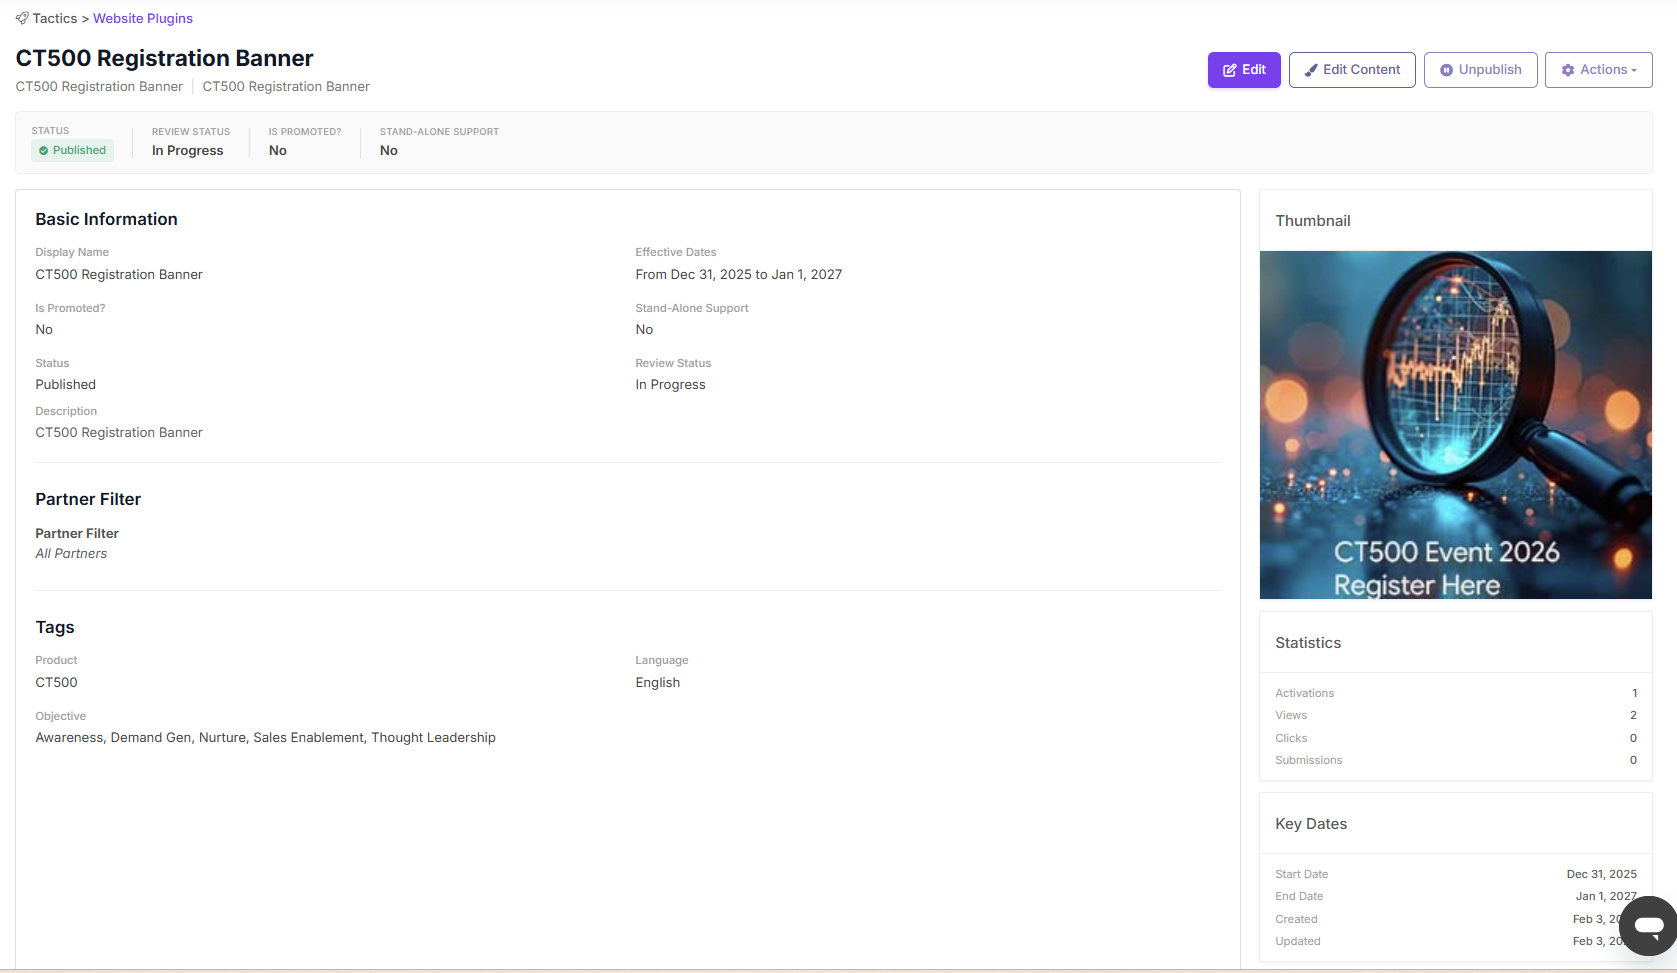Click the Description value CT500 Registration Banner

pyautogui.click(x=119, y=432)
